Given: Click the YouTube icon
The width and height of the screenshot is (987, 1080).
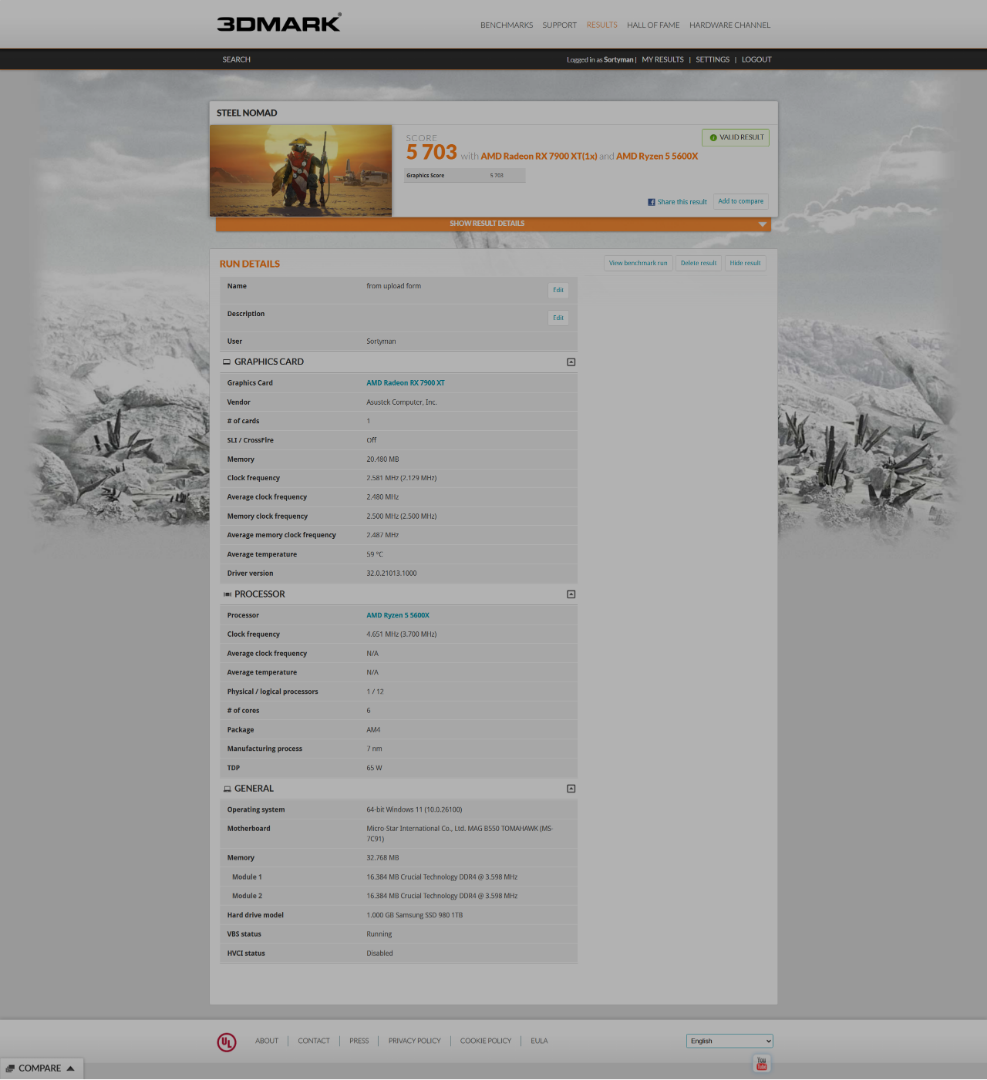Looking at the screenshot, I should (762, 1064).
